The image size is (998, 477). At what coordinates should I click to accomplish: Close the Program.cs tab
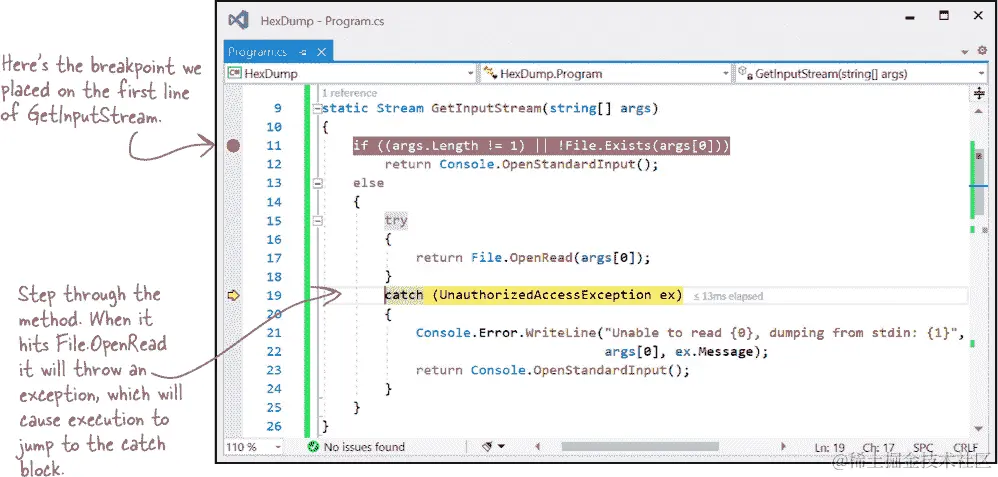coord(321,52)
